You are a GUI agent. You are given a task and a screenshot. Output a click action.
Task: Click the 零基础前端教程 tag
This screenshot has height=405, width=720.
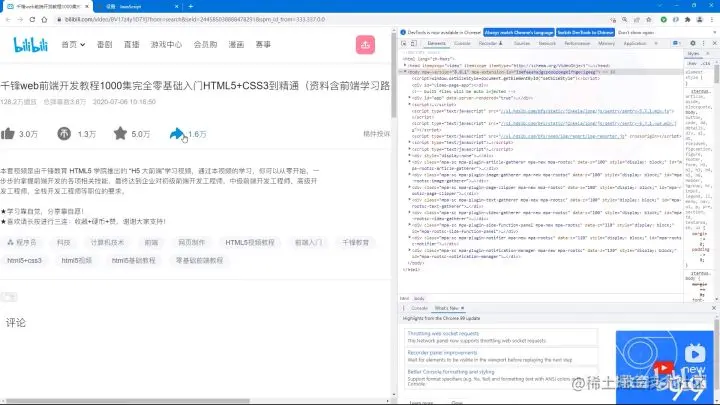(x=199, y=260)
